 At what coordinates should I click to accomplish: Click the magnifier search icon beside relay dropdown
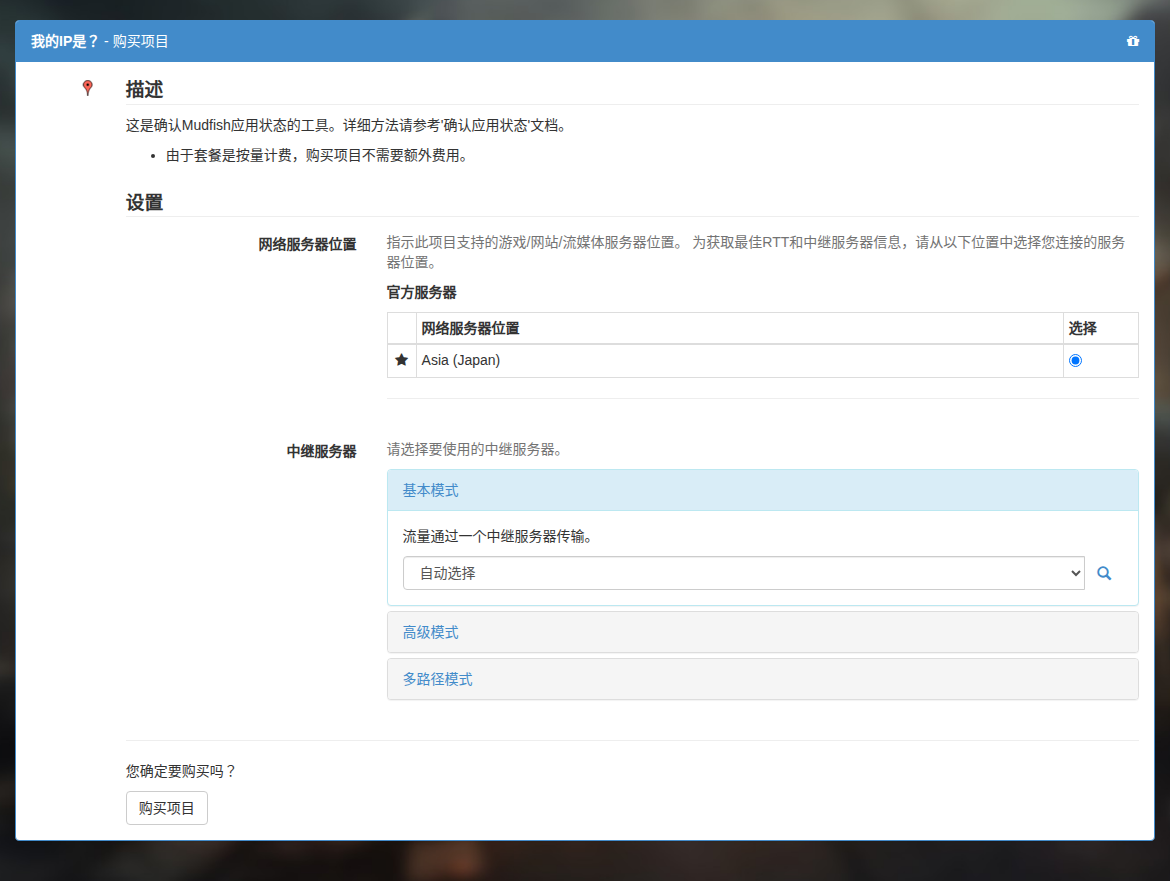coord(1104,573)
